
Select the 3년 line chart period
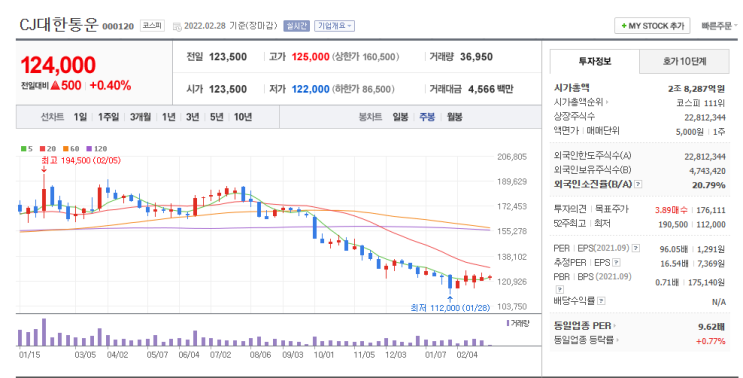(x=192, y=117)
